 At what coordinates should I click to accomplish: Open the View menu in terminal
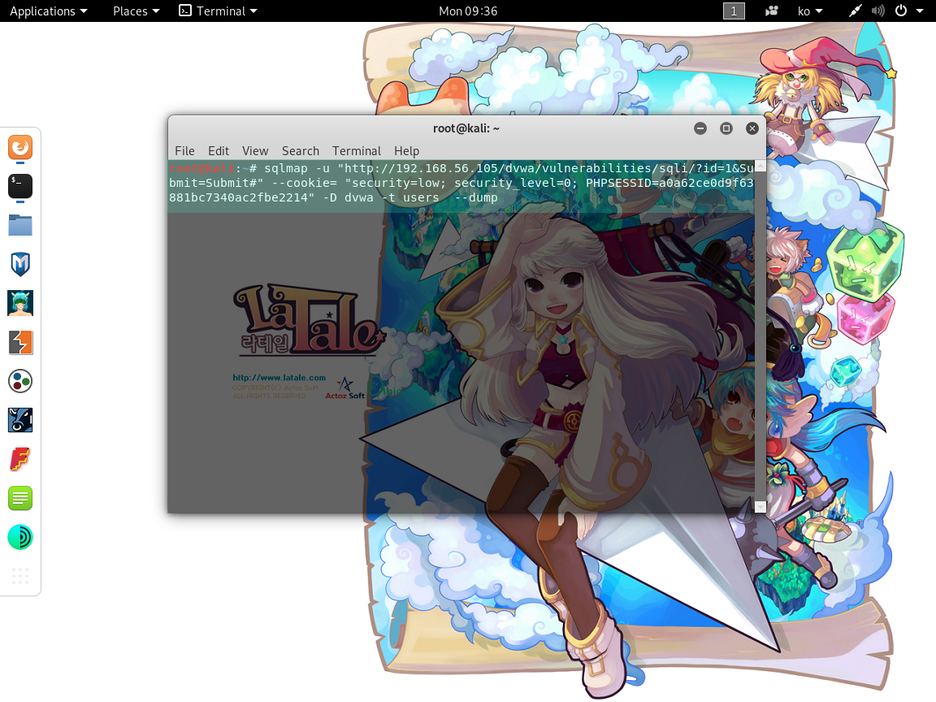point(255,151)
